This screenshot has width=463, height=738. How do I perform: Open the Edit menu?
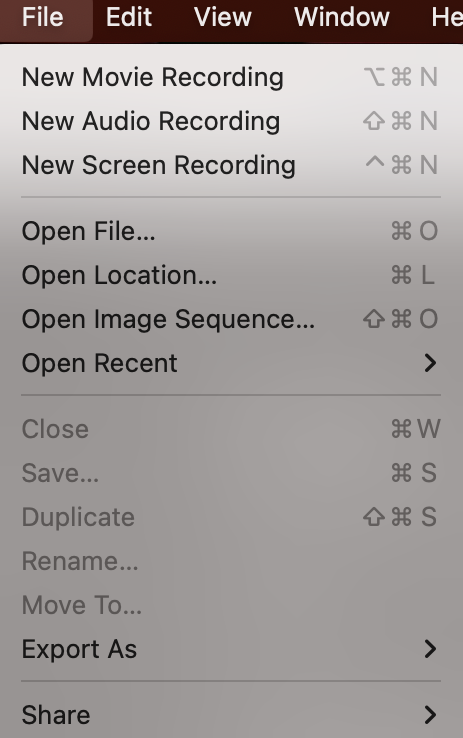pyautogui.click(x=128, y=17)
